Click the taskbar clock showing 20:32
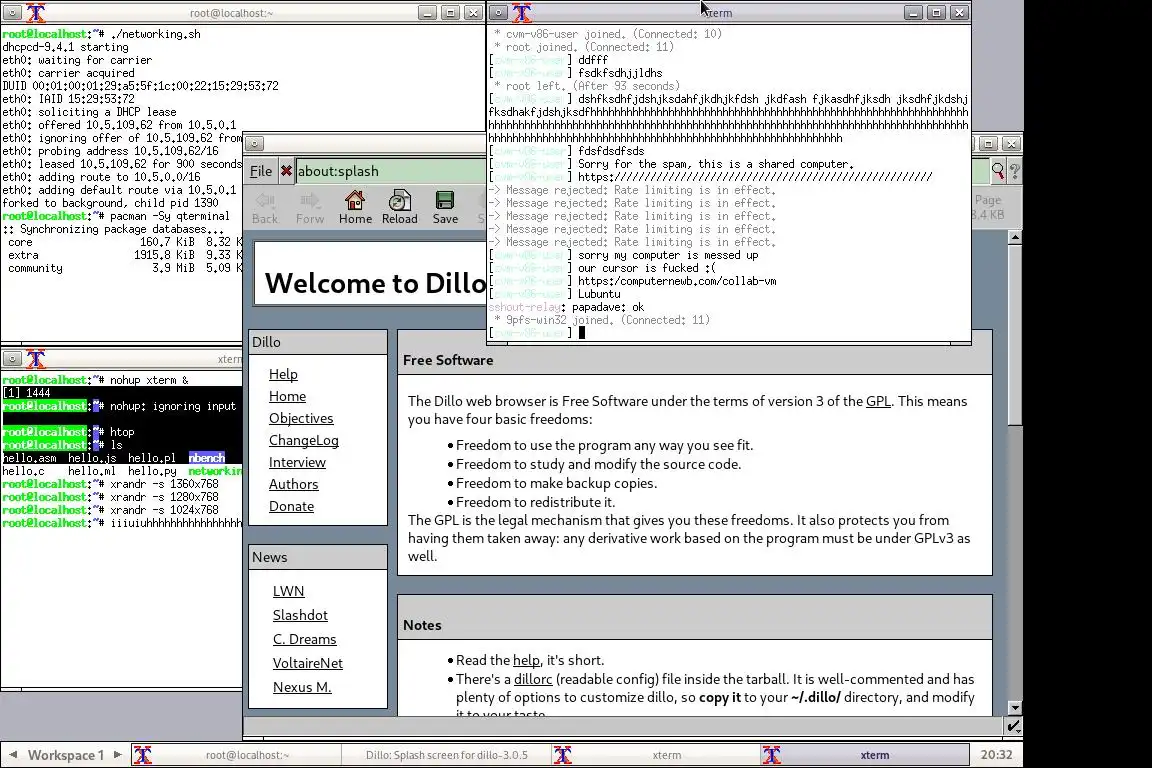The height and width of the screenshot is (768, 1152). (996, 755)
